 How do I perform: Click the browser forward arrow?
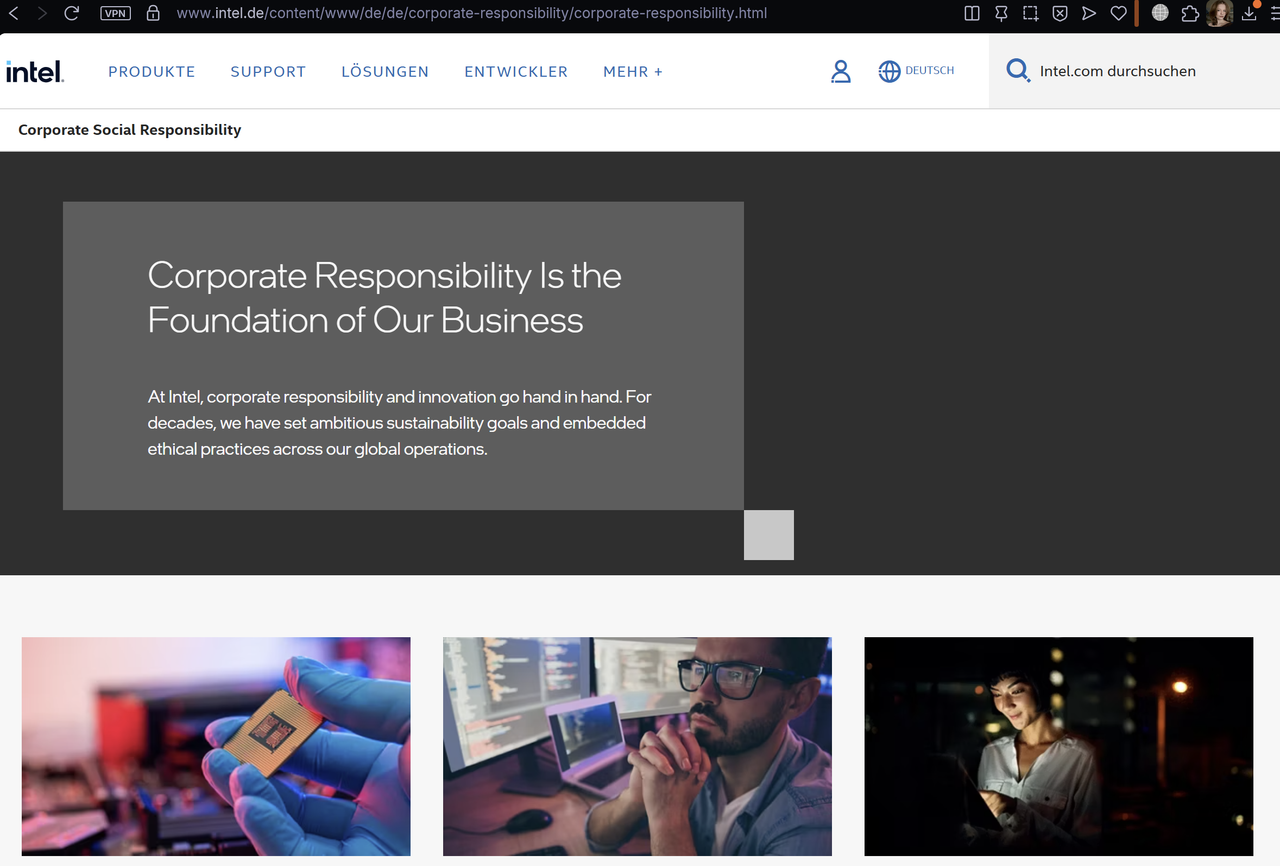click(x=42, y=13)
